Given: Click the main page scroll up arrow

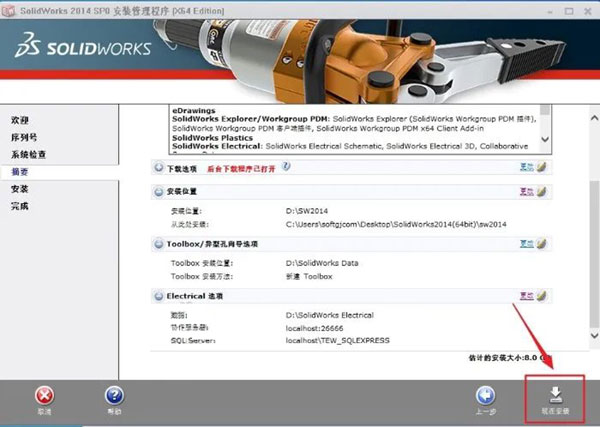Looking at the screenshot, I should 594,118.
